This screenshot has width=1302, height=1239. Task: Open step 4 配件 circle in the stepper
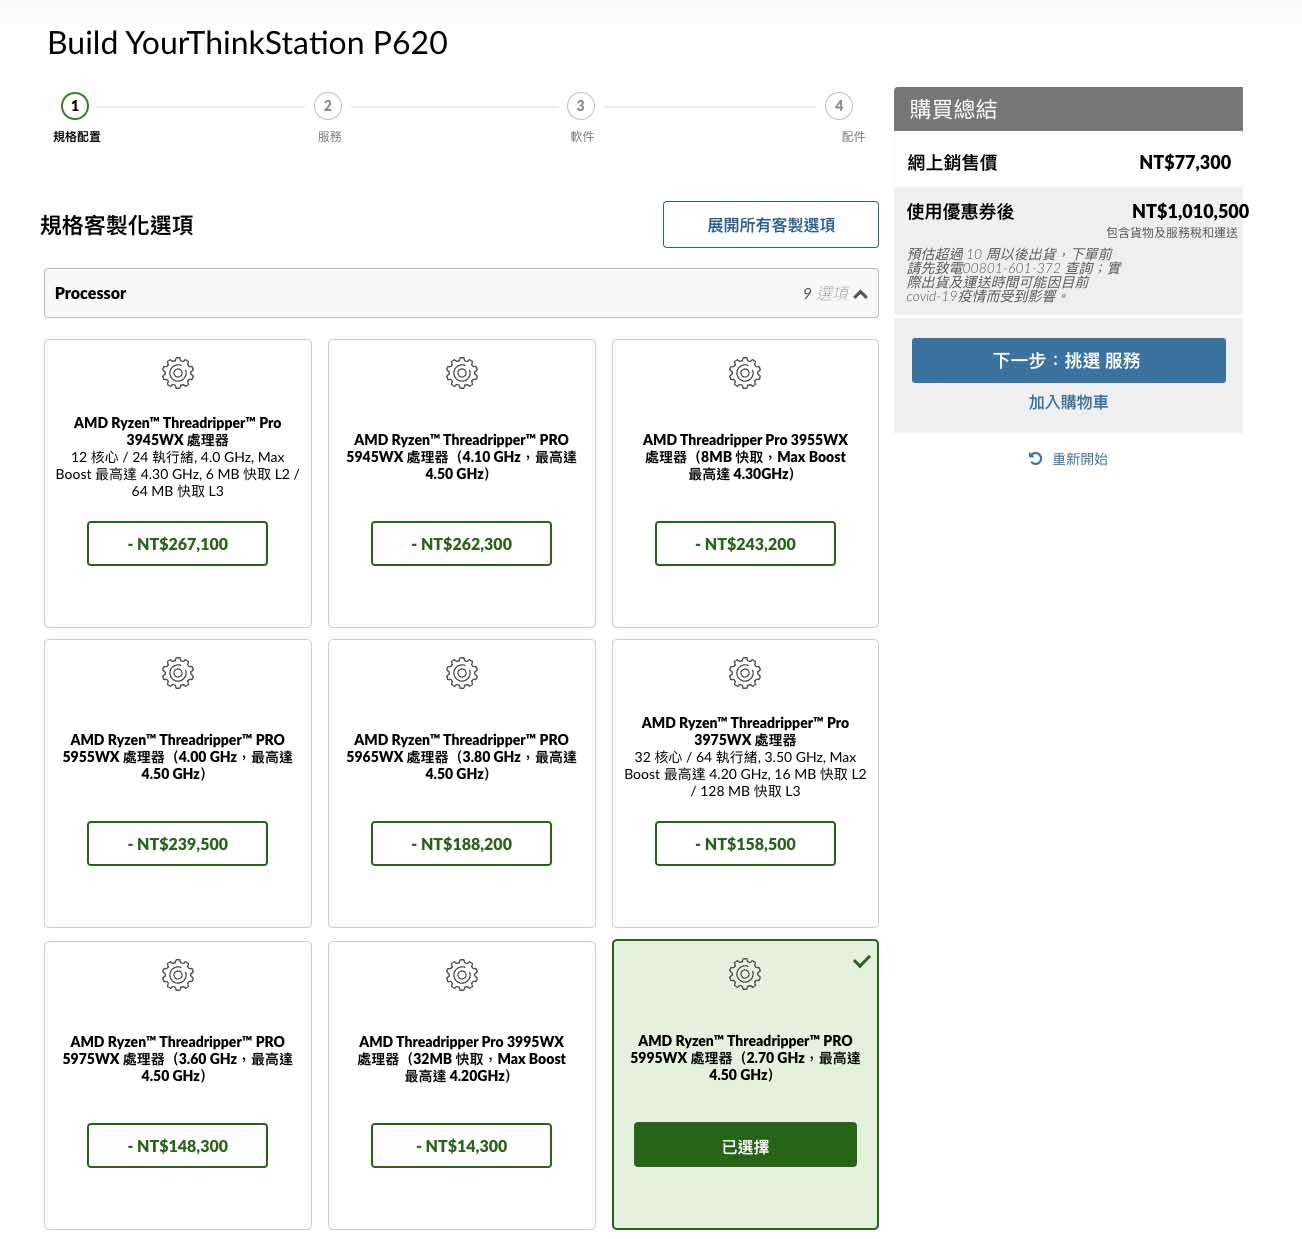pyautogui.click(x=839, y=106)
